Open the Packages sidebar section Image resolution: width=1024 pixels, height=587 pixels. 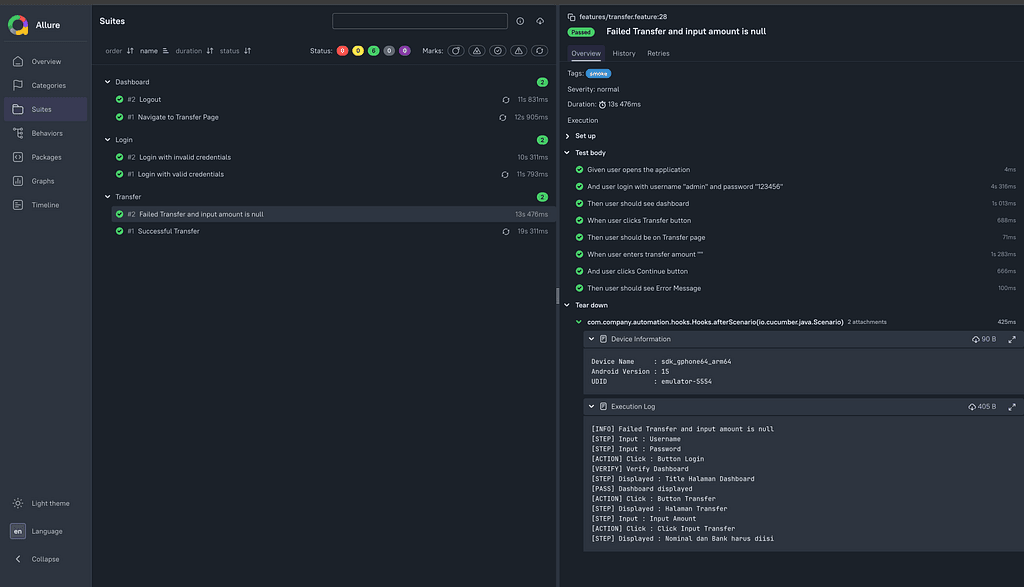46,157
